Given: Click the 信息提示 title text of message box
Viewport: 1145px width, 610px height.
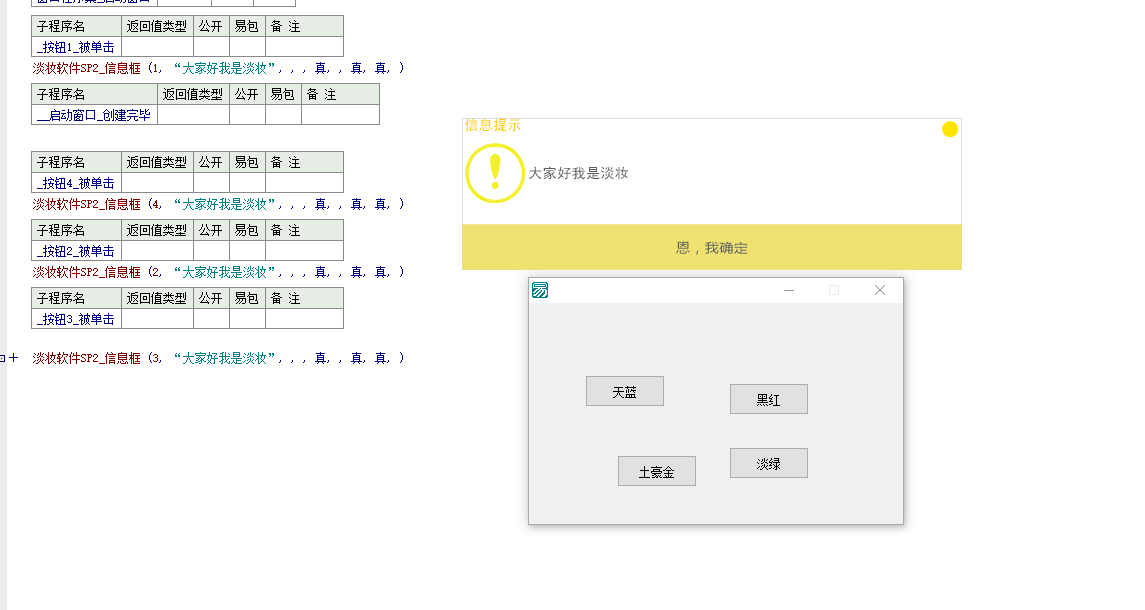Looking at the screenshot, I should [492, 126].
